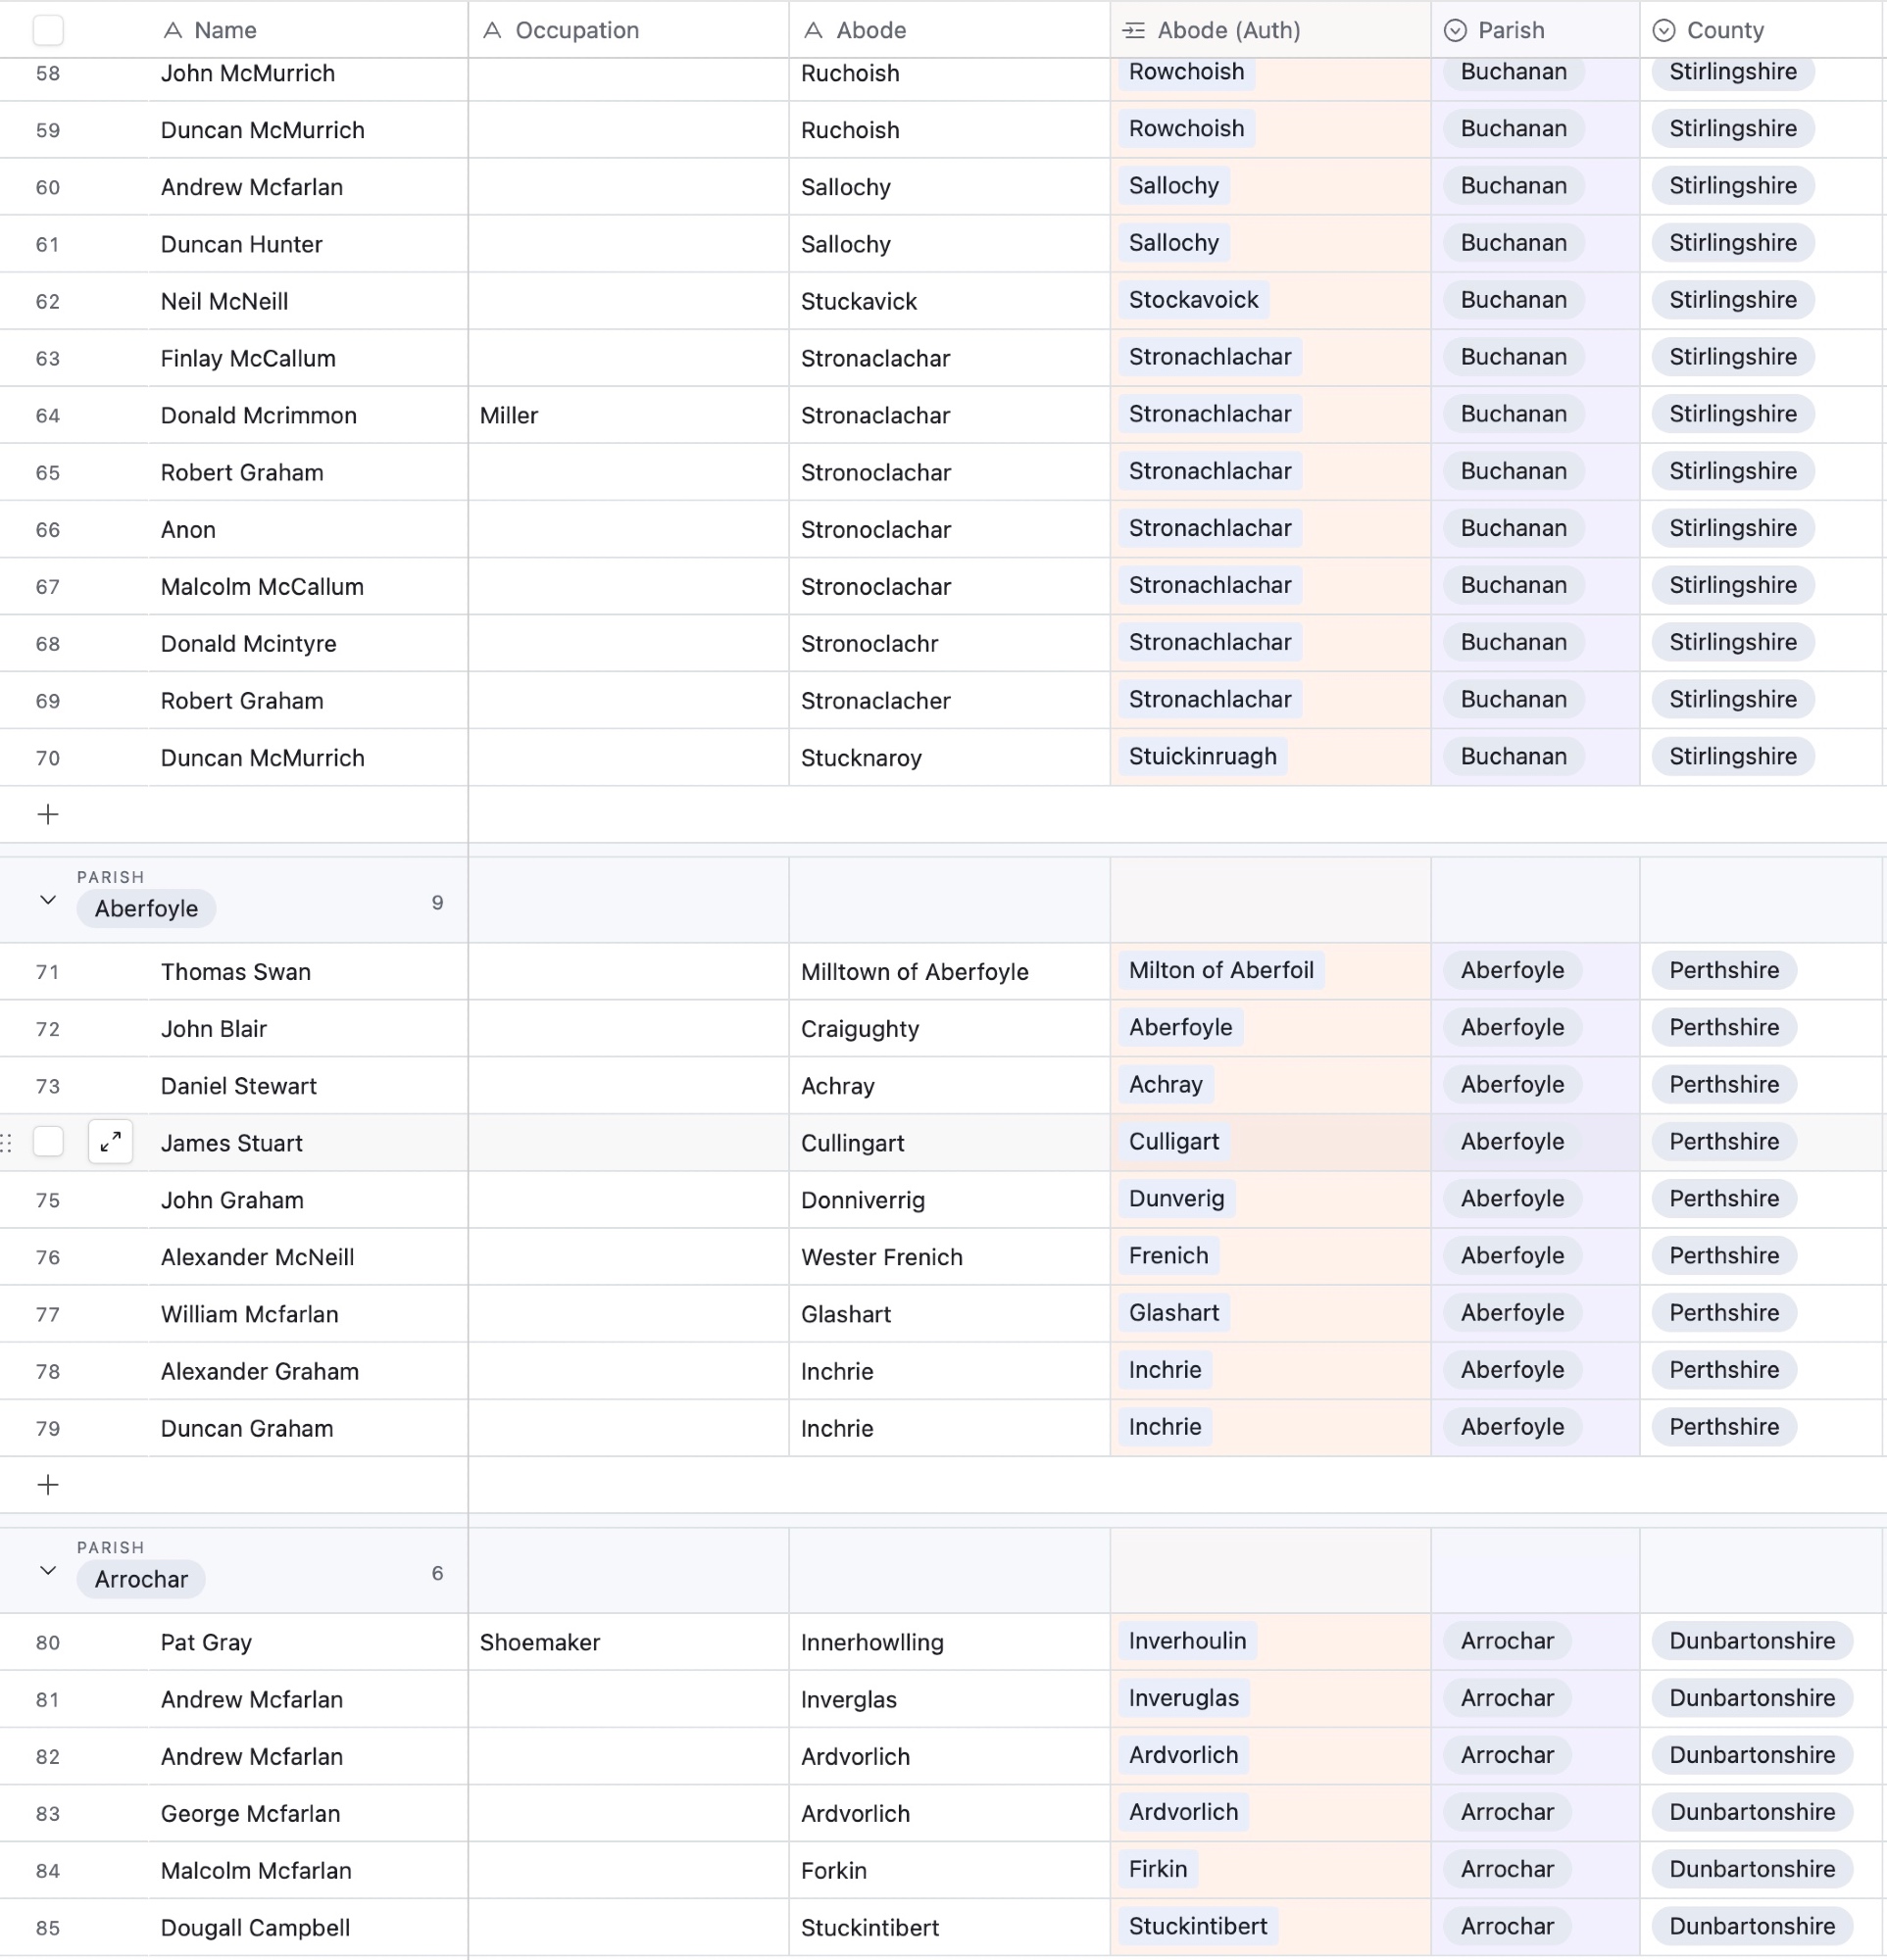This screenshot has width=1887, height=1960.
Task: Tick the checkbox for James Stuart row
Action: (x=48, y=1141)
